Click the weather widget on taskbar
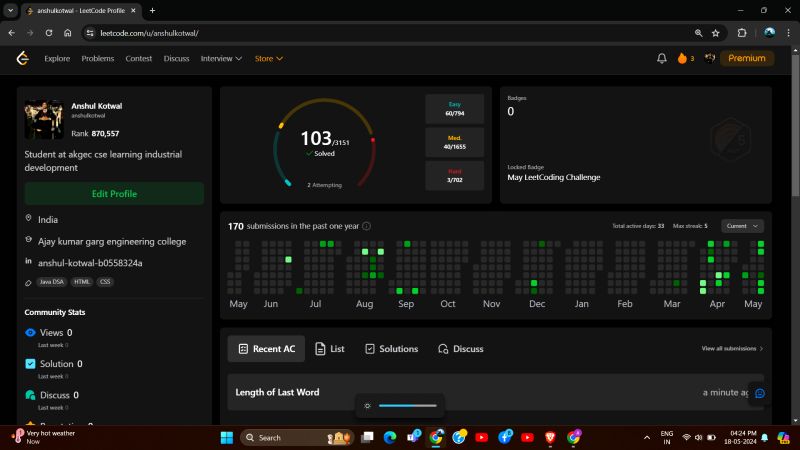 coord(44,437)
